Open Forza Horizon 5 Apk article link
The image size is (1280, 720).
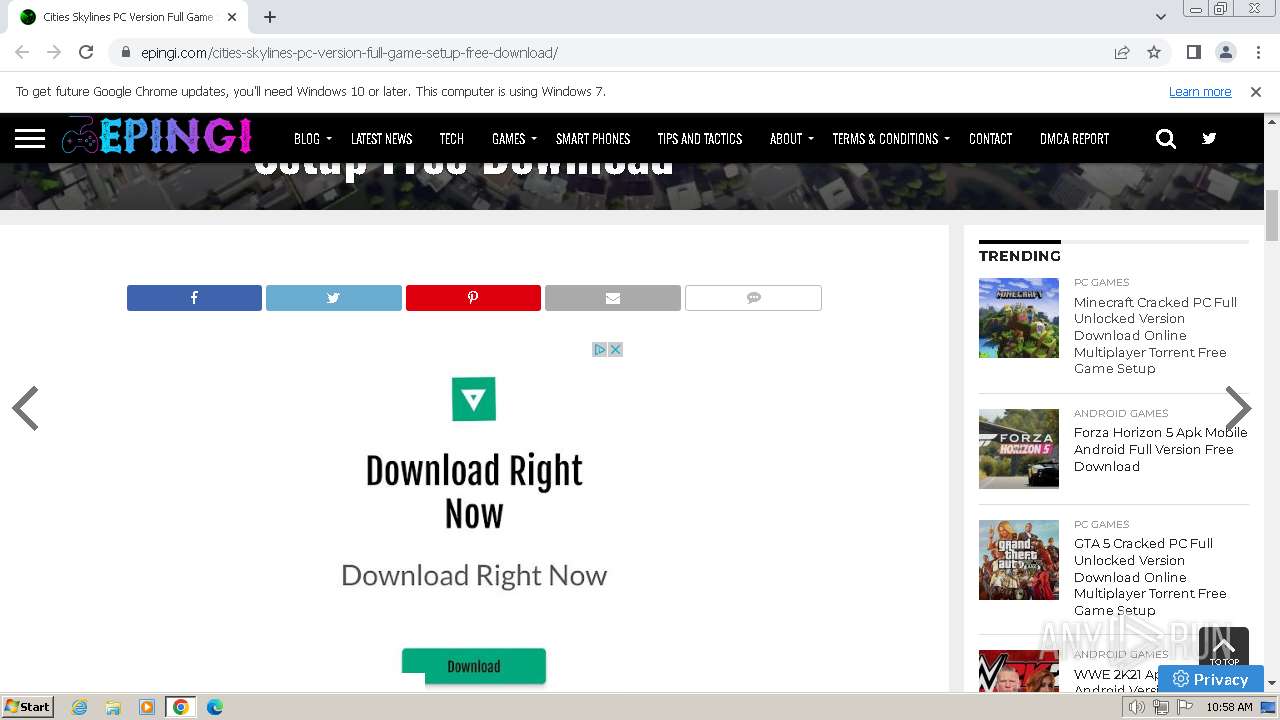click(x=1161, y=449)
